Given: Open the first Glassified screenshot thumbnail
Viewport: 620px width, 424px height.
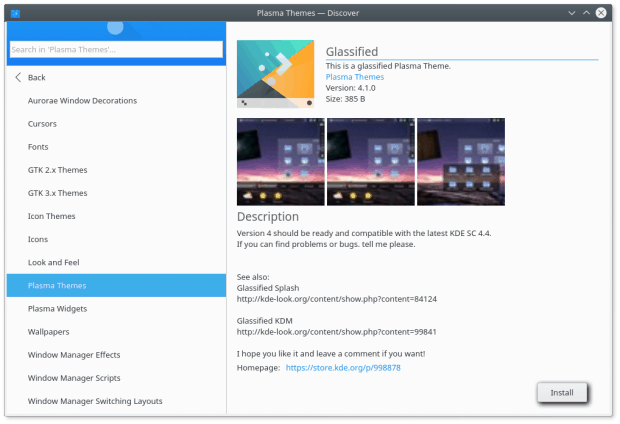Looking at the screenshot, I should click(281, 161).
